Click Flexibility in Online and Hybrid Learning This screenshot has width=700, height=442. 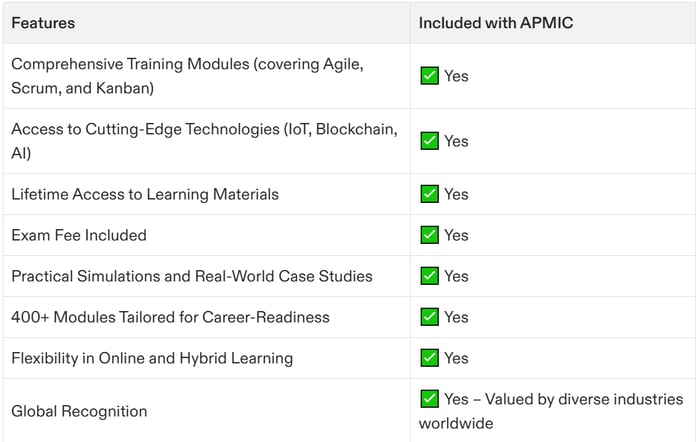click(x=152, y=358)
